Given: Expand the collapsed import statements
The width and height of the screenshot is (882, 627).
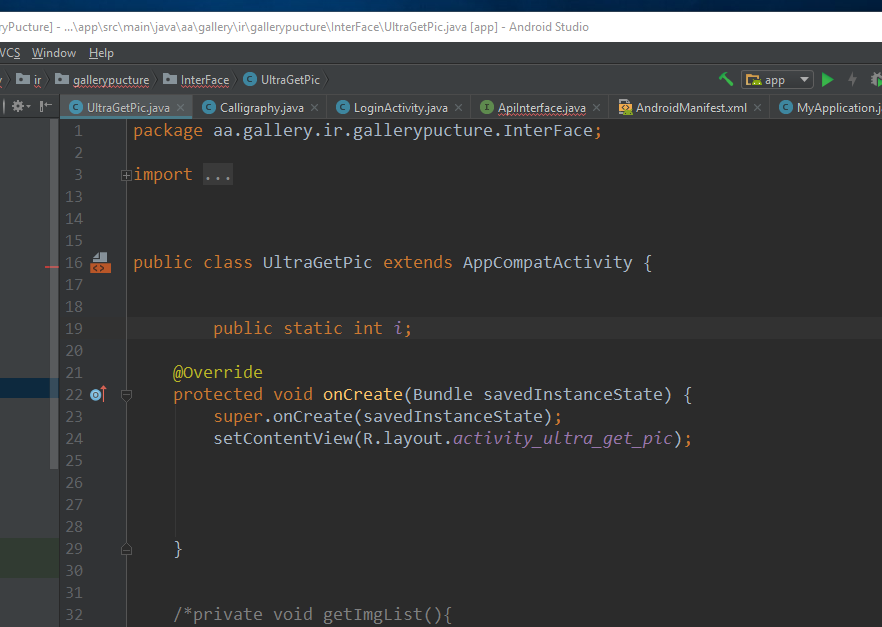Looking at the screenshot, I should (126, 175).
